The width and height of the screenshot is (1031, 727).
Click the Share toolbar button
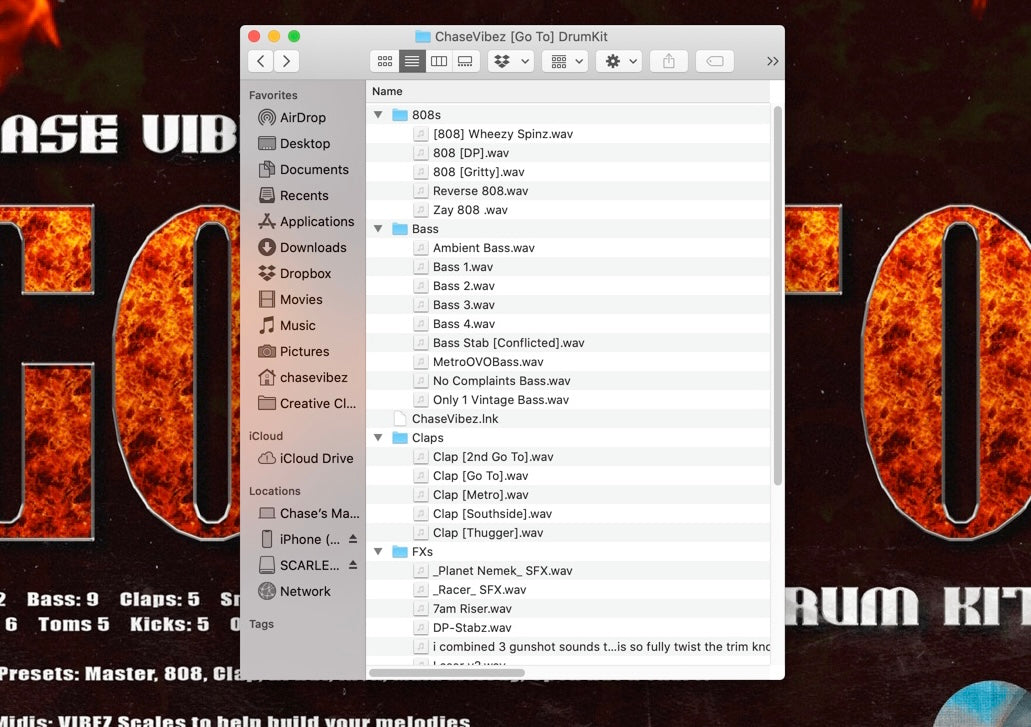coord(669,61)
